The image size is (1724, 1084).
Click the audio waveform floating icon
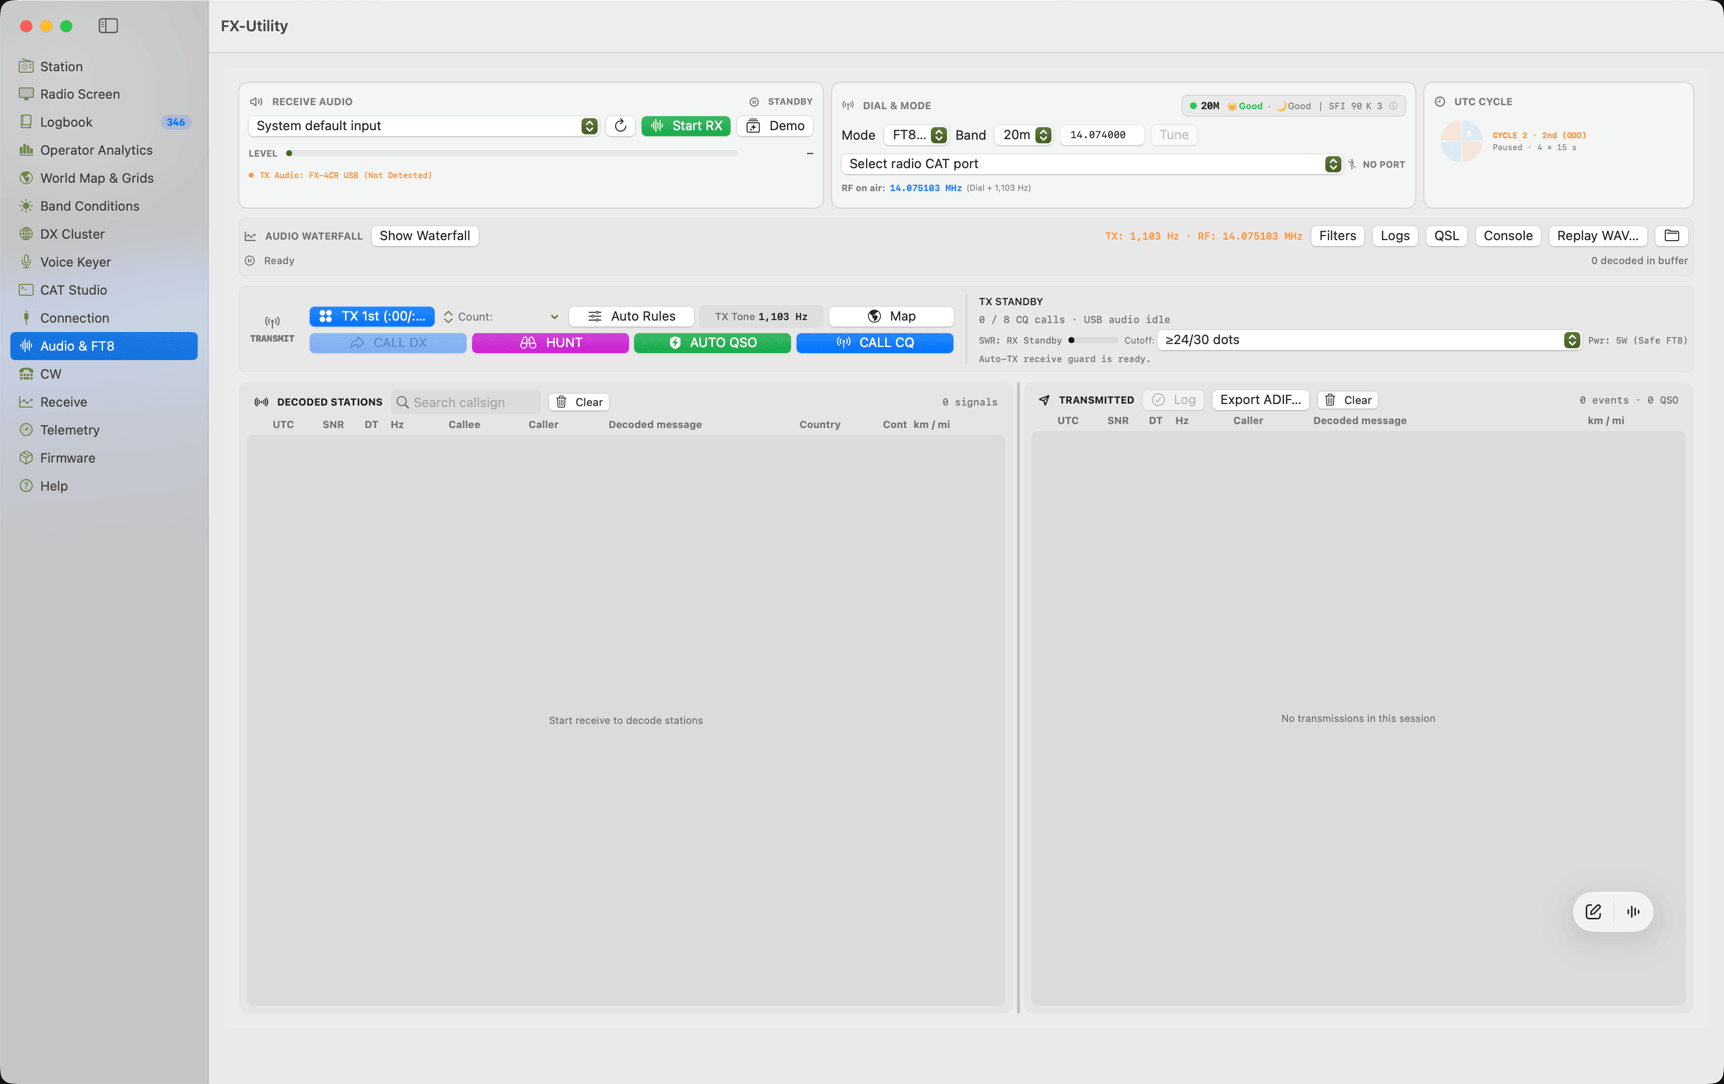pyautogui.click(x=1633, y=912)
